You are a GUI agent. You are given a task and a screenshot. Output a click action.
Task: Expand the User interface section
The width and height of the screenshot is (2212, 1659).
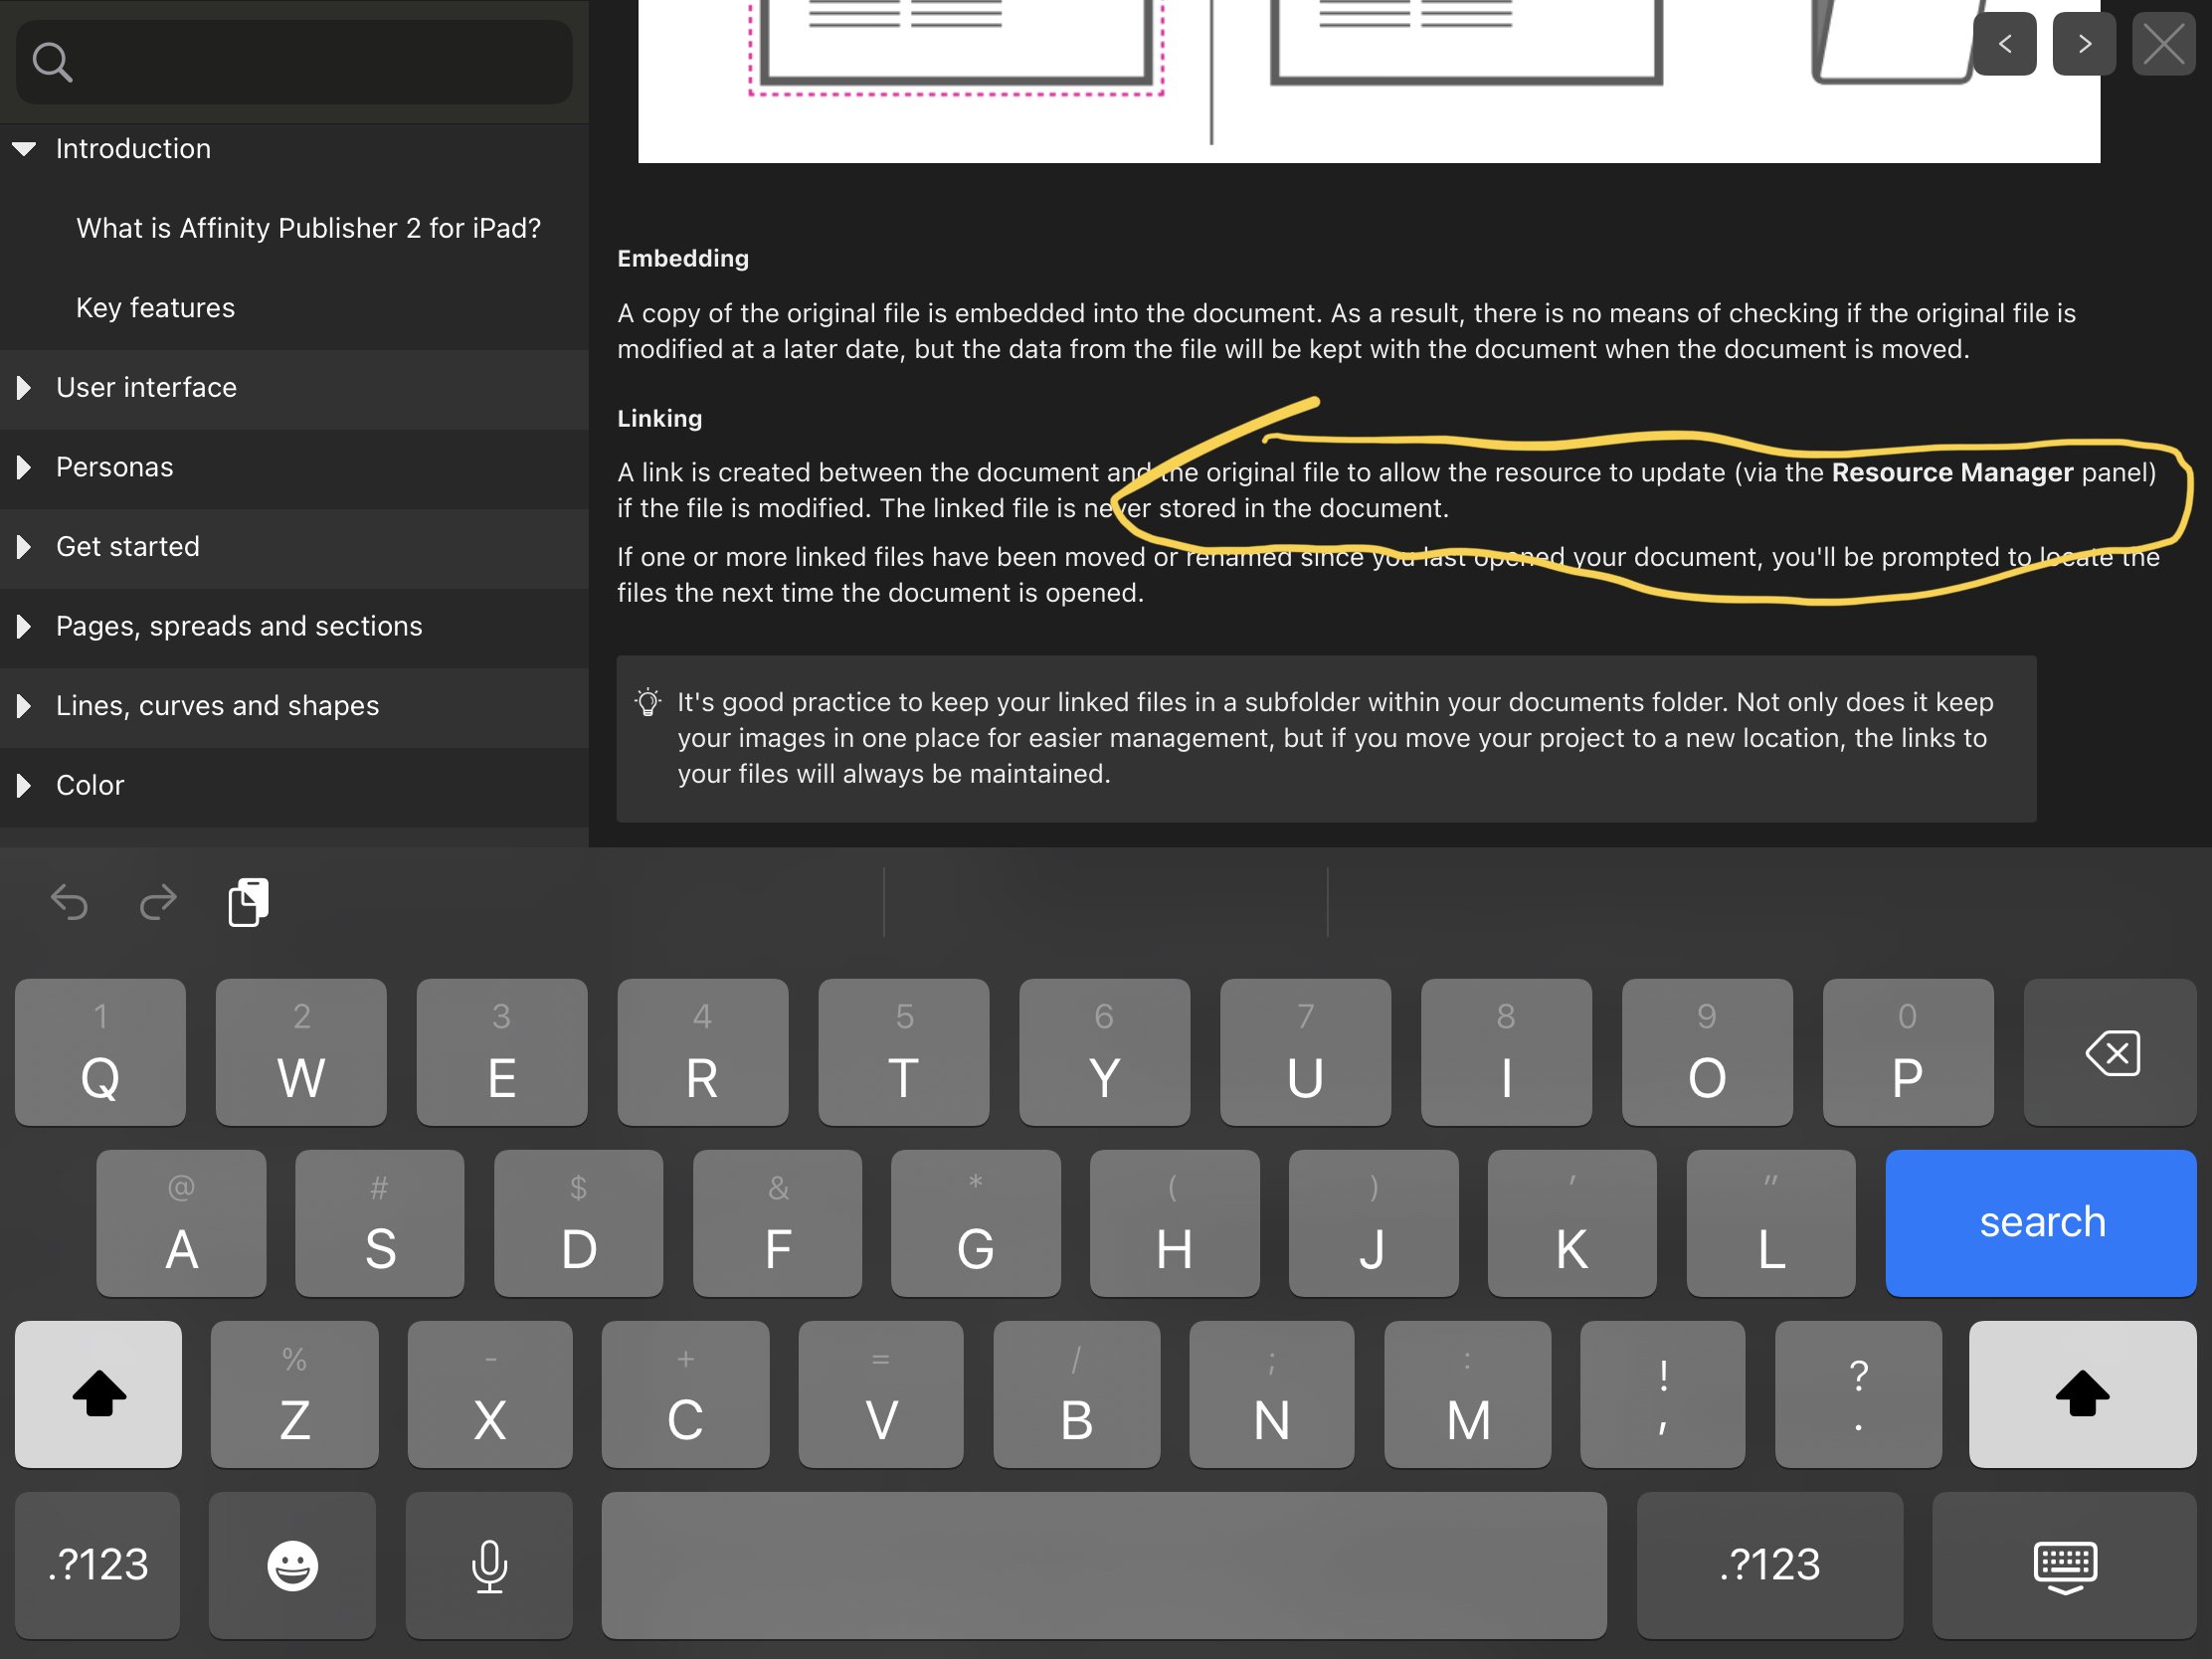(24, 388)
